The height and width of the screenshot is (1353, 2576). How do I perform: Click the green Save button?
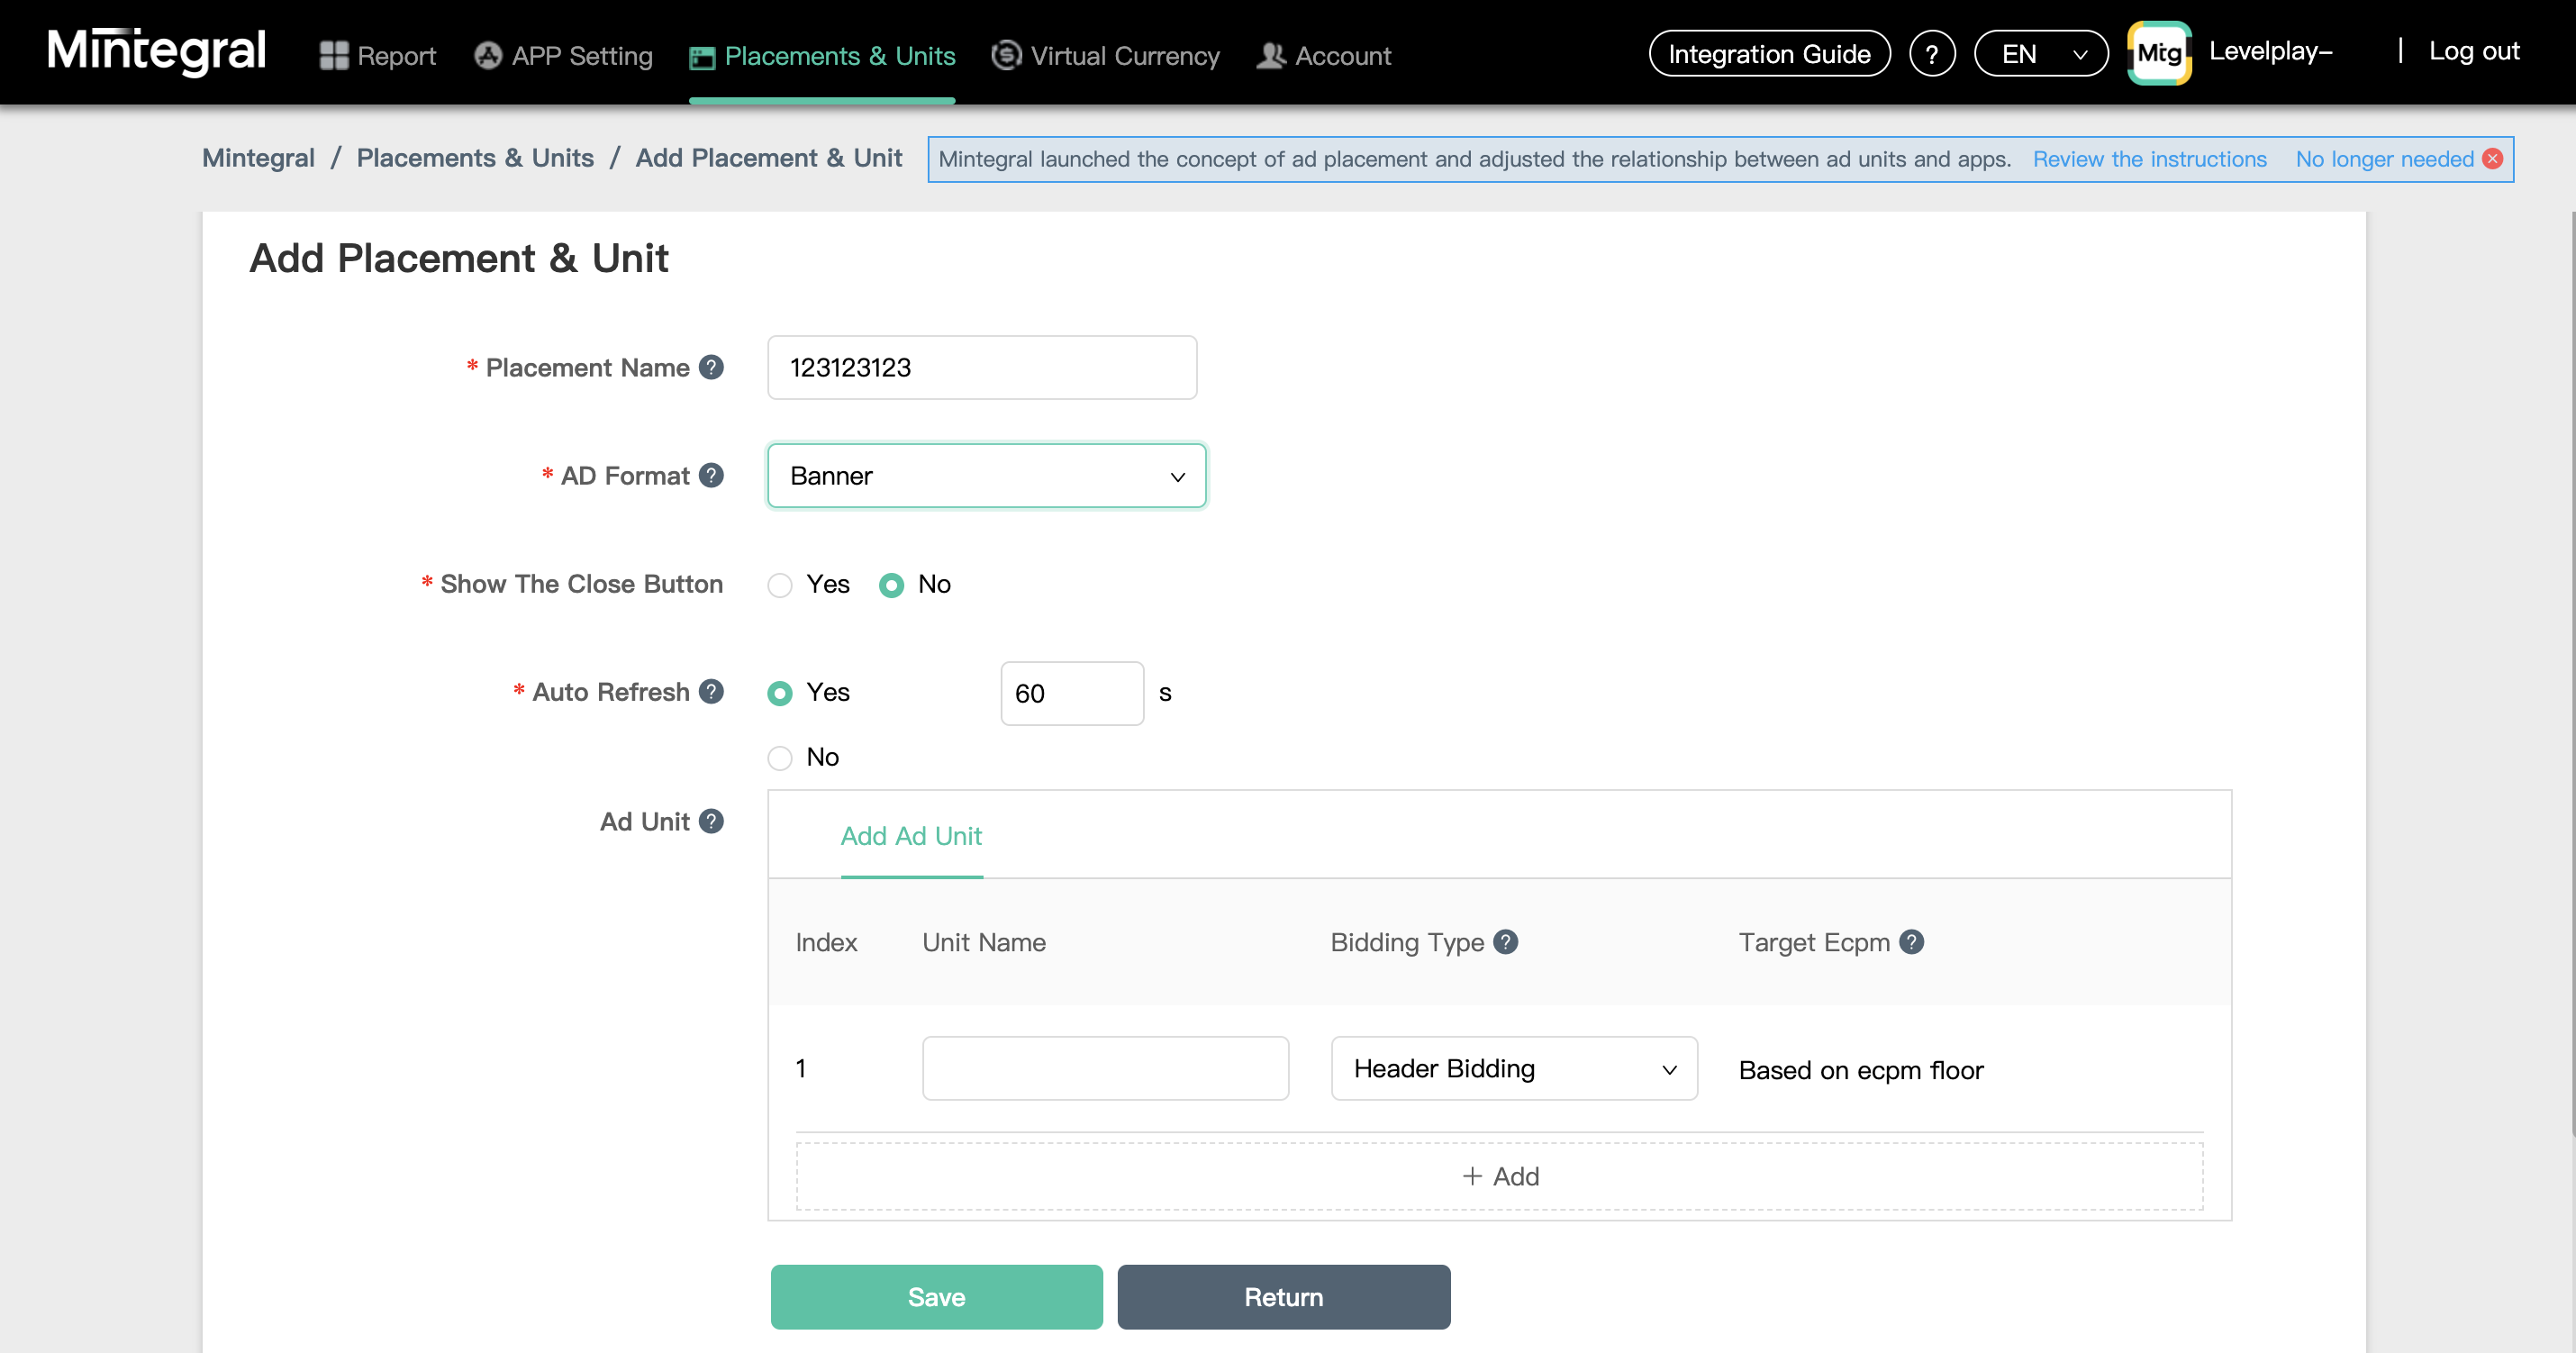point(936,1297)
